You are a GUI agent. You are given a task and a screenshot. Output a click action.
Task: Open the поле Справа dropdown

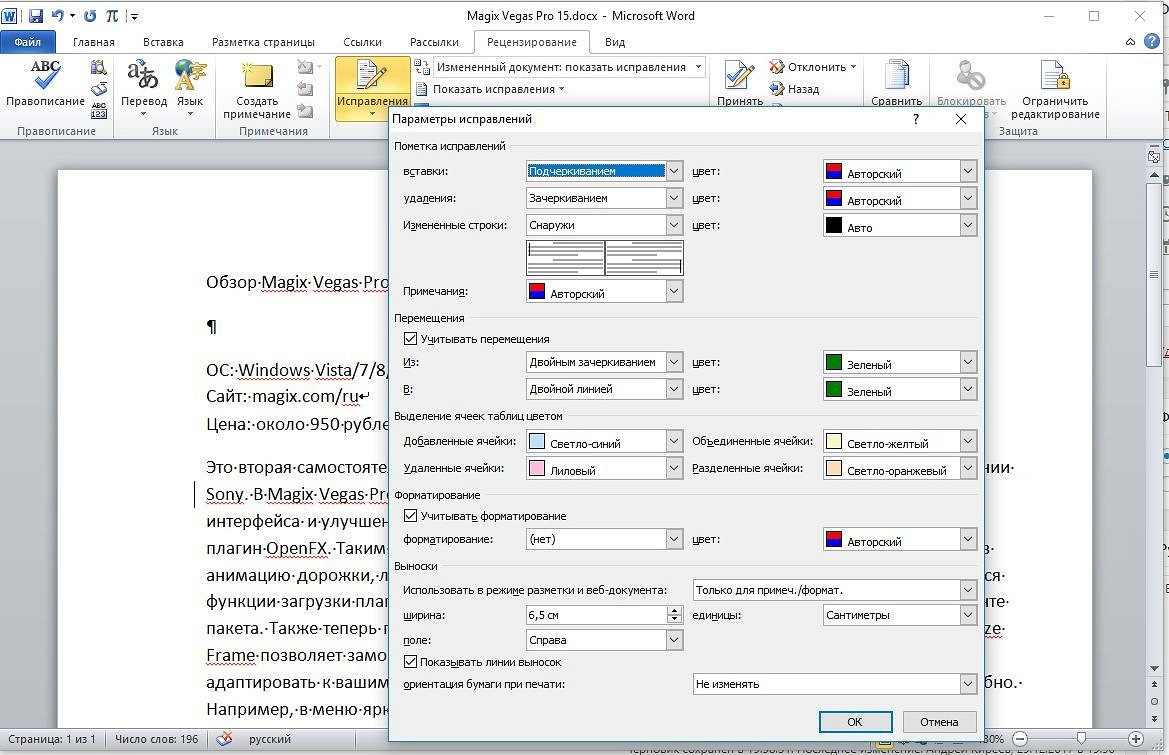coord(604,639)
